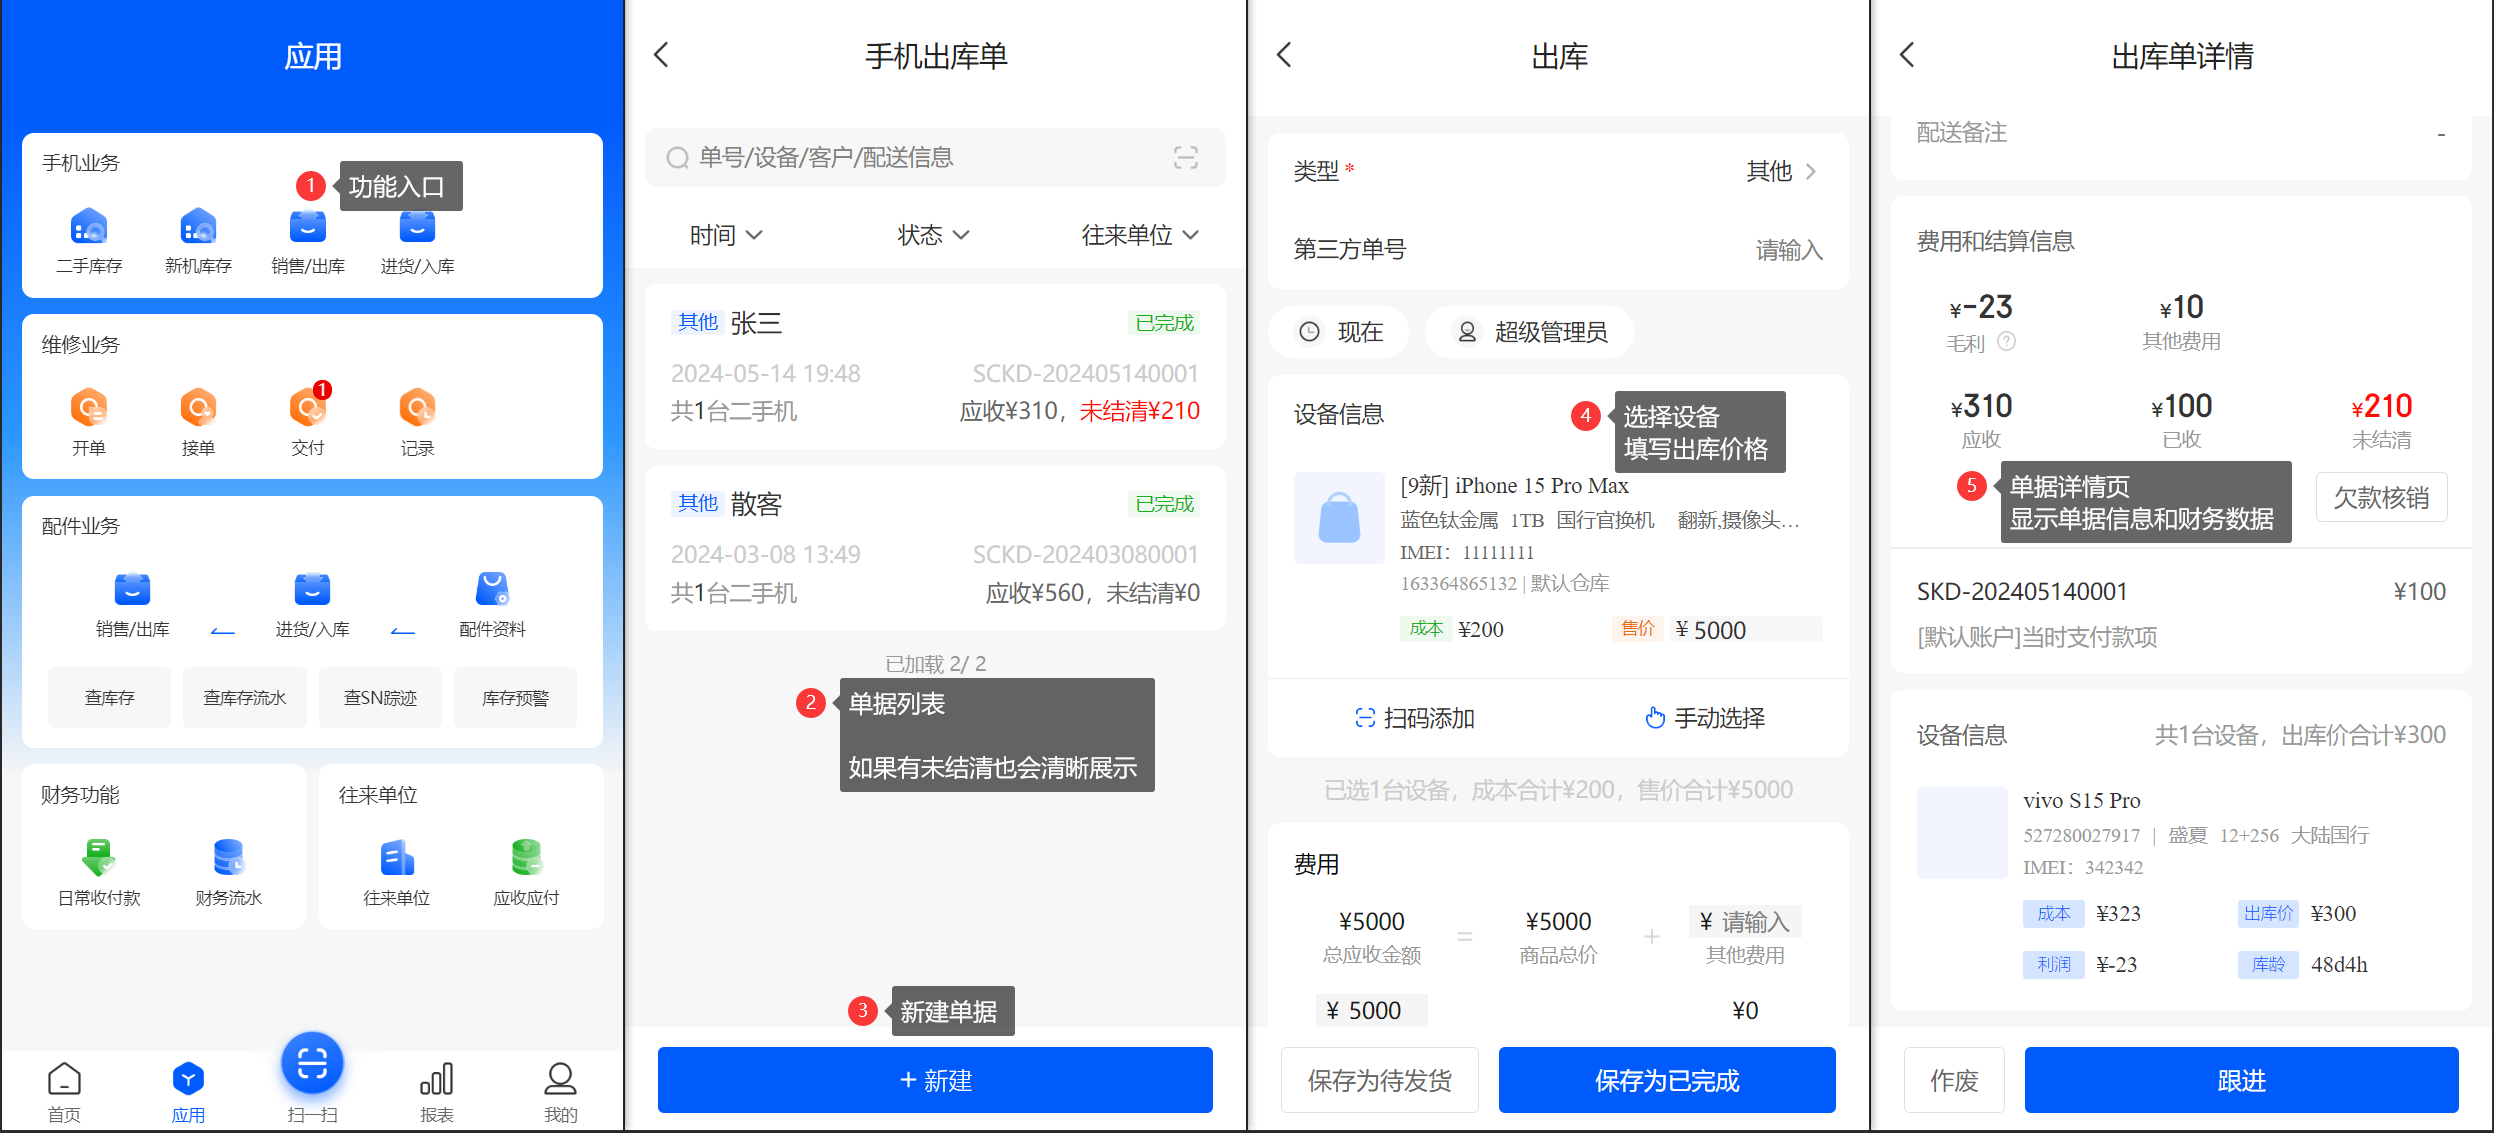Select operator chip 超级管理员
The image size is (2494, 1133).
coord(1530,332)
